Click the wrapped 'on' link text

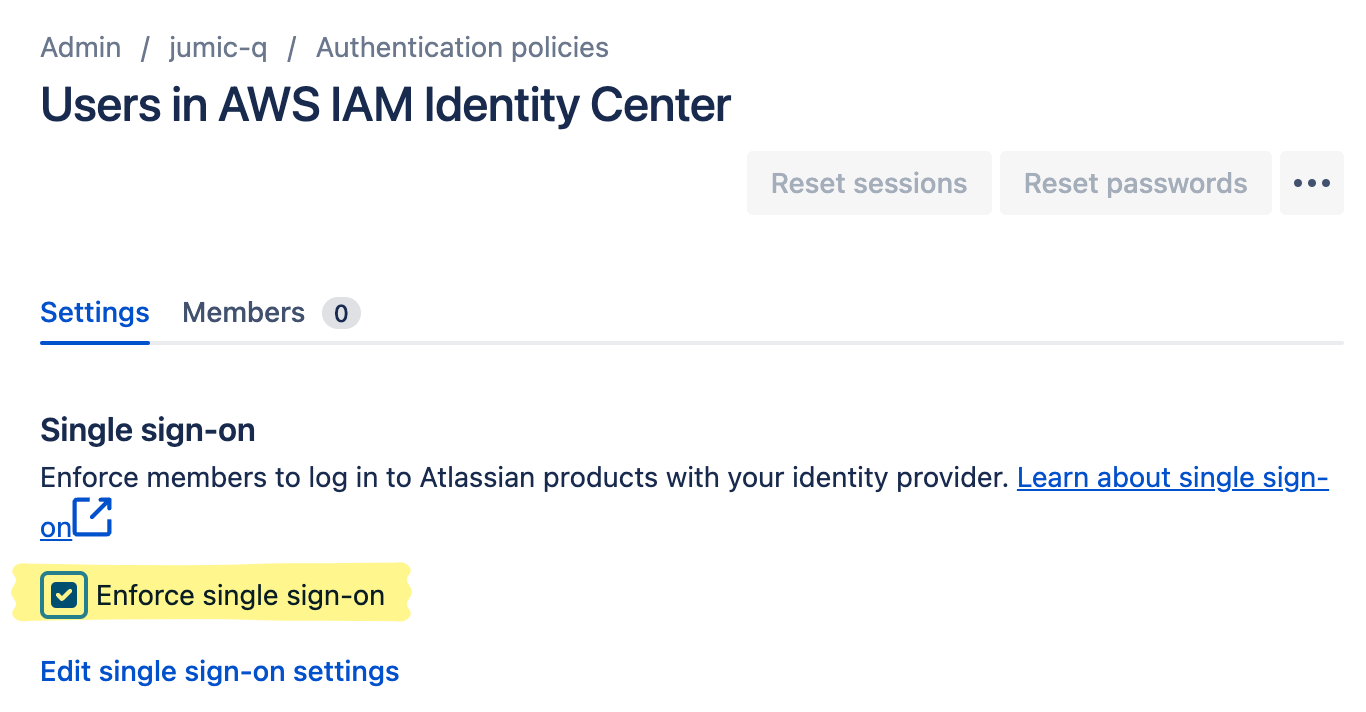[56, 527]
